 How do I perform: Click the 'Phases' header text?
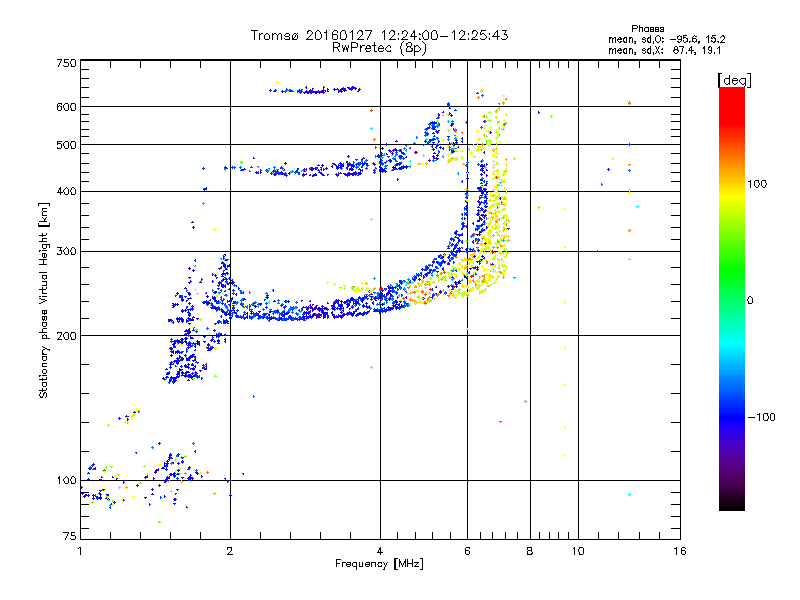click(647, 29)
